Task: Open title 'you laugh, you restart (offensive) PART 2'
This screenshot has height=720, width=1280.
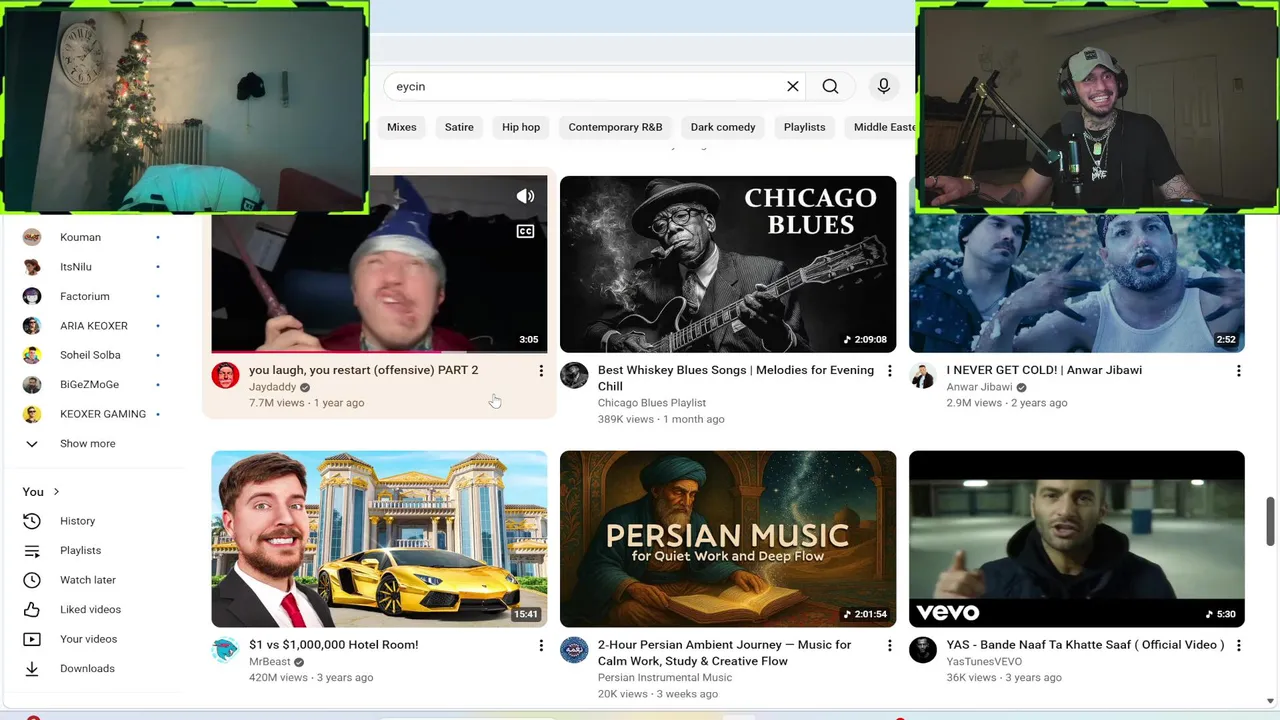Action: (x=363, y=370)
